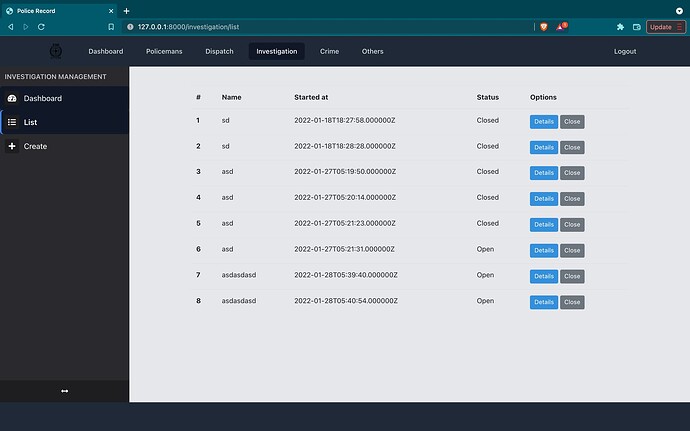Click the bookmark icon by address bar
This screenshot has height=431, width=690.
tap(111, 27)
